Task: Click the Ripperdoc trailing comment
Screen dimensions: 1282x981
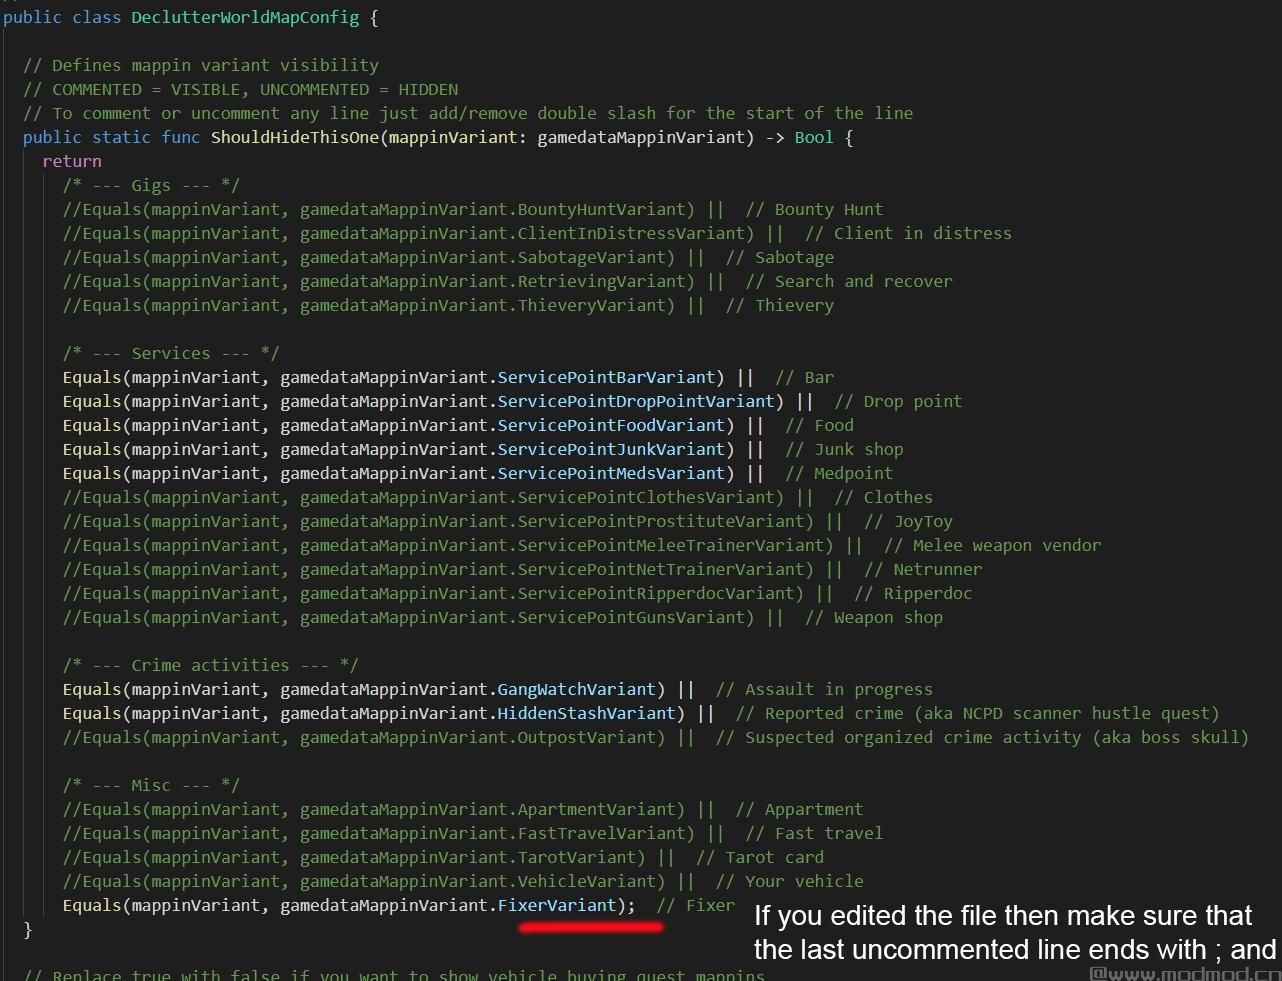Action: 913,593
